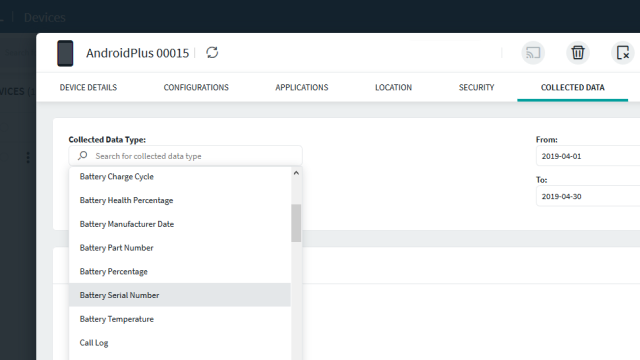The height and width of the screenshot is (360, 640).
Task: Click the AndroidPlus 00015 device name
Action: (x=138, y=53)
